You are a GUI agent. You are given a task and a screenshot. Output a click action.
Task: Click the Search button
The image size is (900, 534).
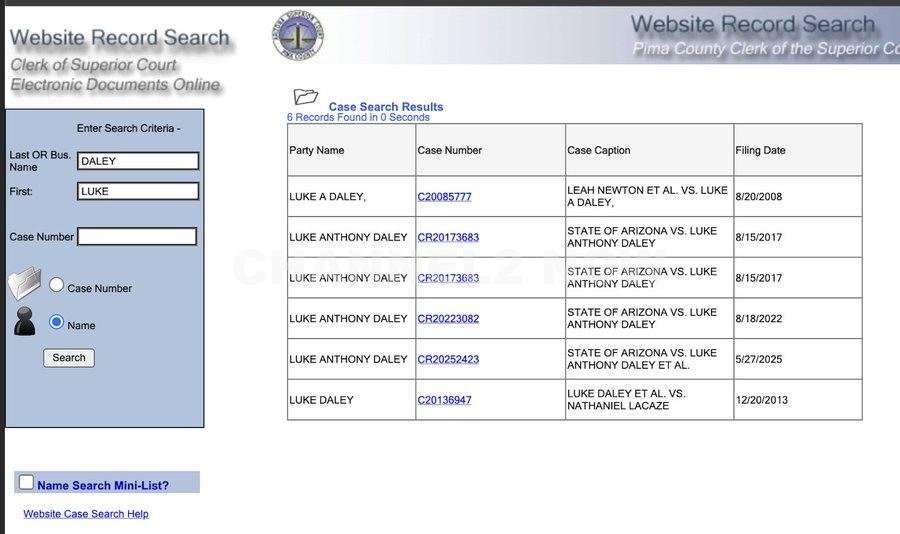point(69,358)
